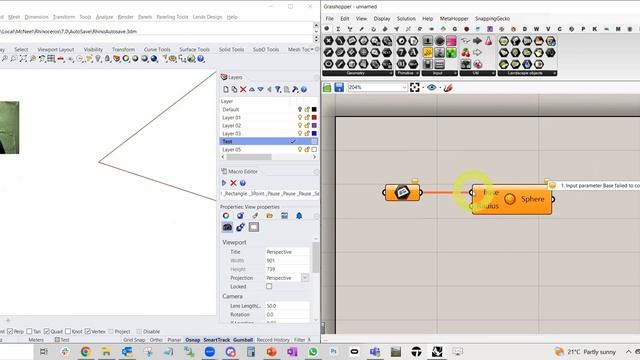Open Grasshopper Solution menu
640x360 pixels.
tap(406, 18)
